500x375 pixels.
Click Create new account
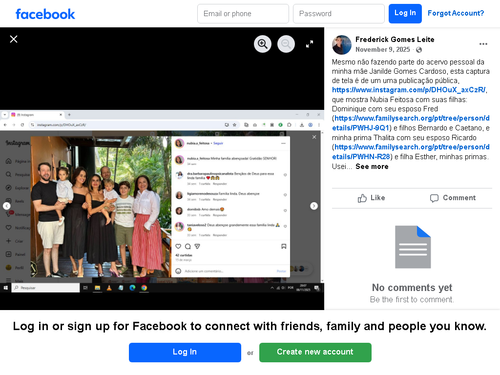coord(315,352)
